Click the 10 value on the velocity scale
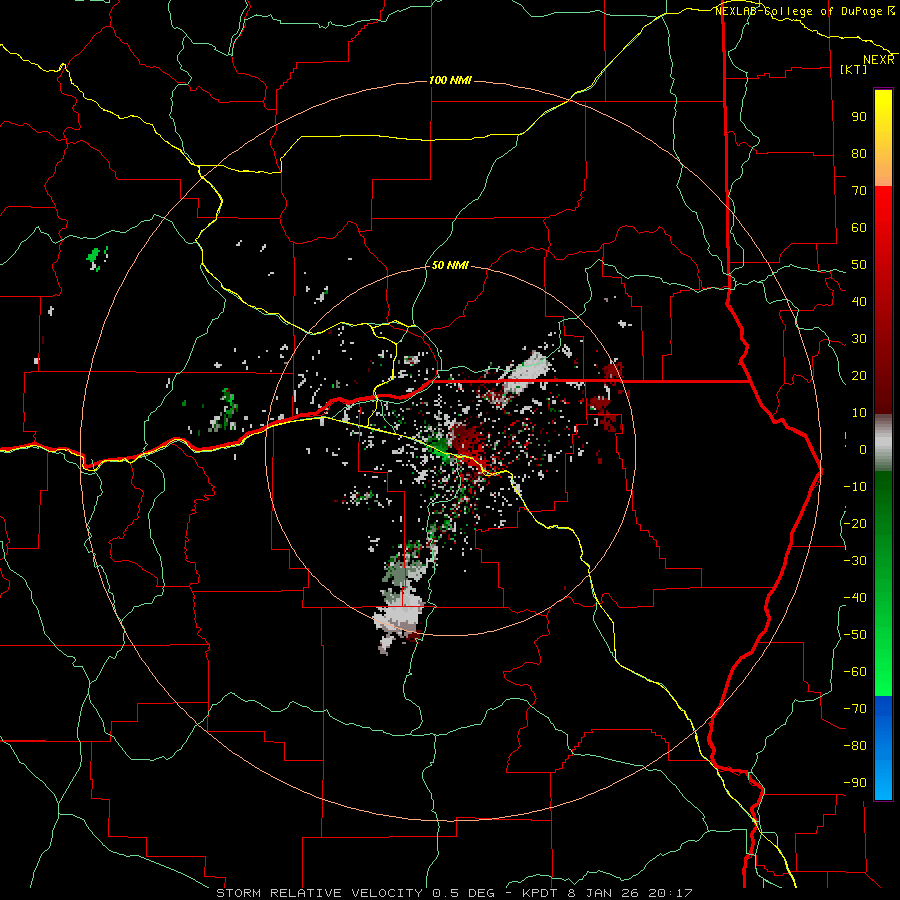This screenshot has height=900, width=900. tap(859, 413)
